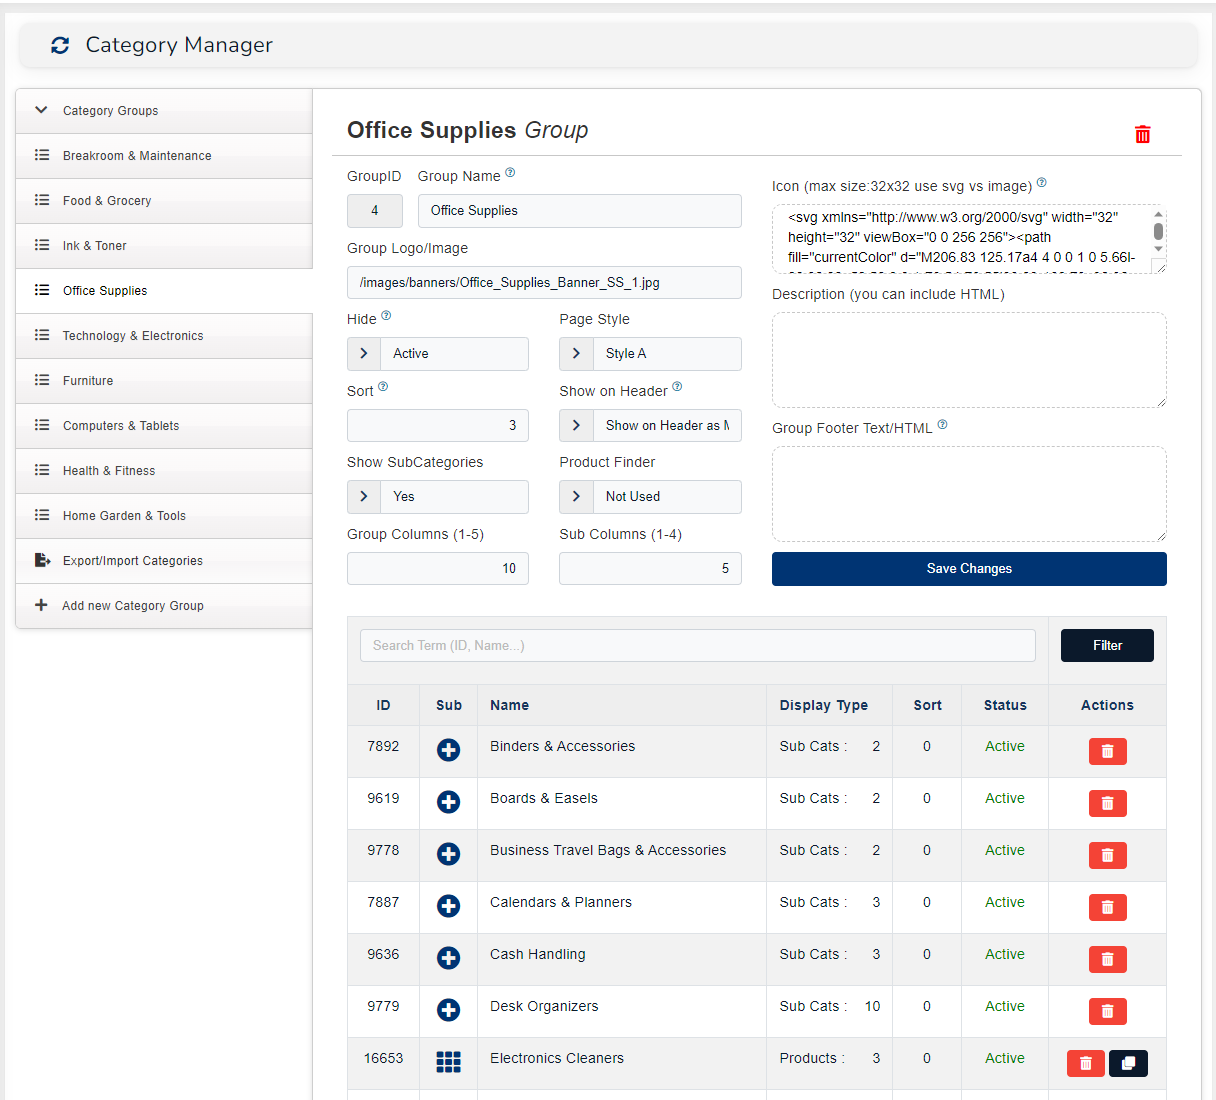Open Export/Import Categories from sidebar
Screen dimensions: 1216x1100
click(132, 561)
